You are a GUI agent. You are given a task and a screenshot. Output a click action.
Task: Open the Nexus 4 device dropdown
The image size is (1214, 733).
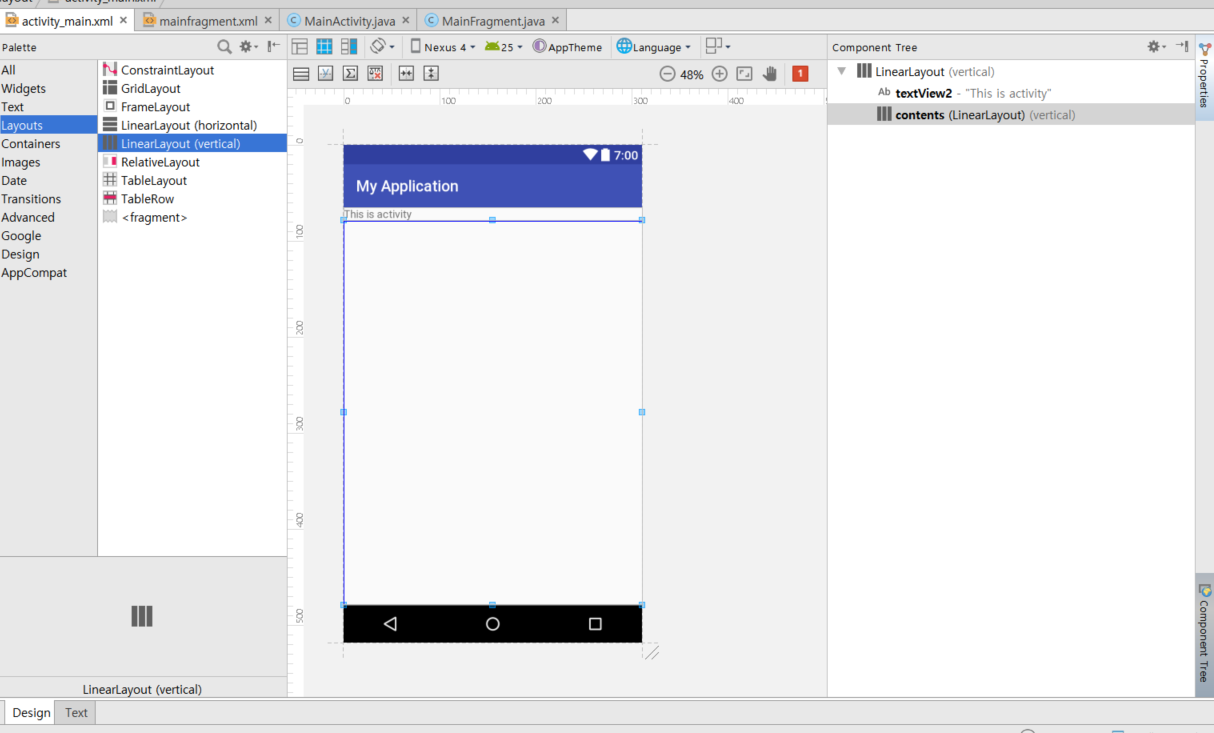443,47
